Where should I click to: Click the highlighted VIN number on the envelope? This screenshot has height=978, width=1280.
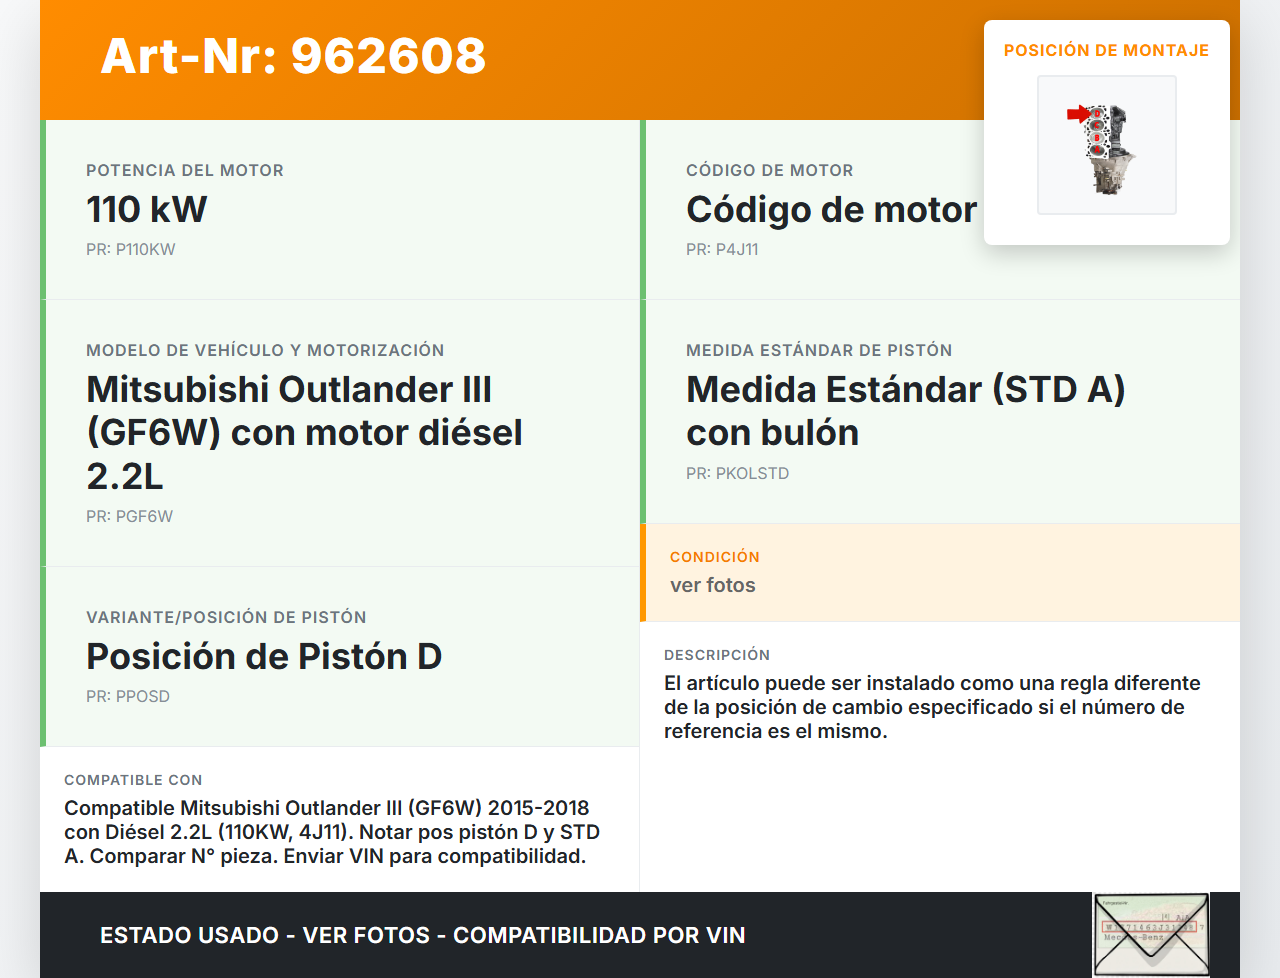click(1150, 926)
